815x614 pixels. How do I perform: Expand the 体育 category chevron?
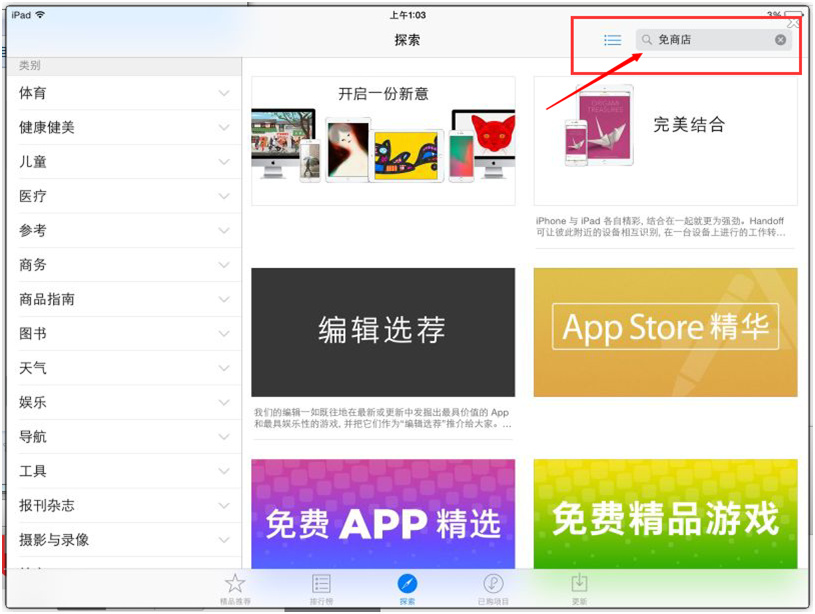coord(224,94)
